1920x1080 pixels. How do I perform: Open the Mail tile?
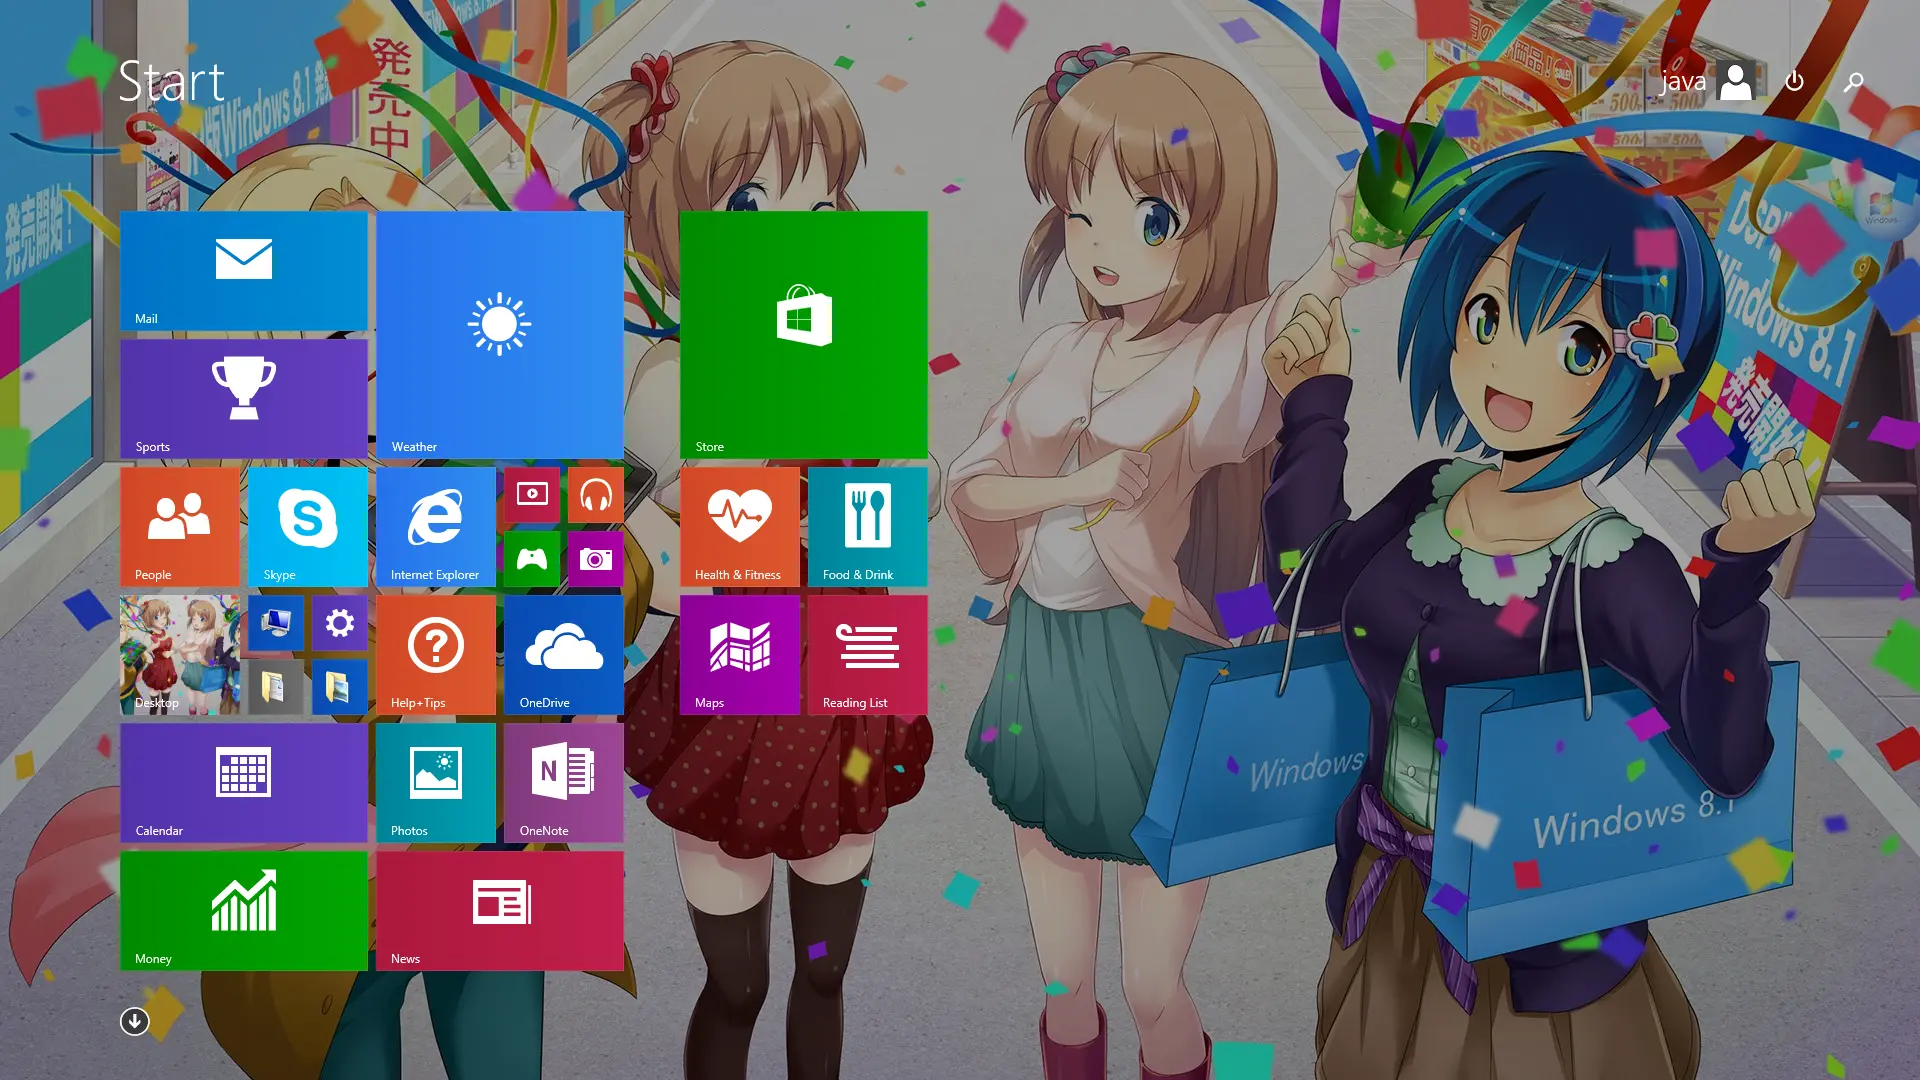tap(244, 270)
